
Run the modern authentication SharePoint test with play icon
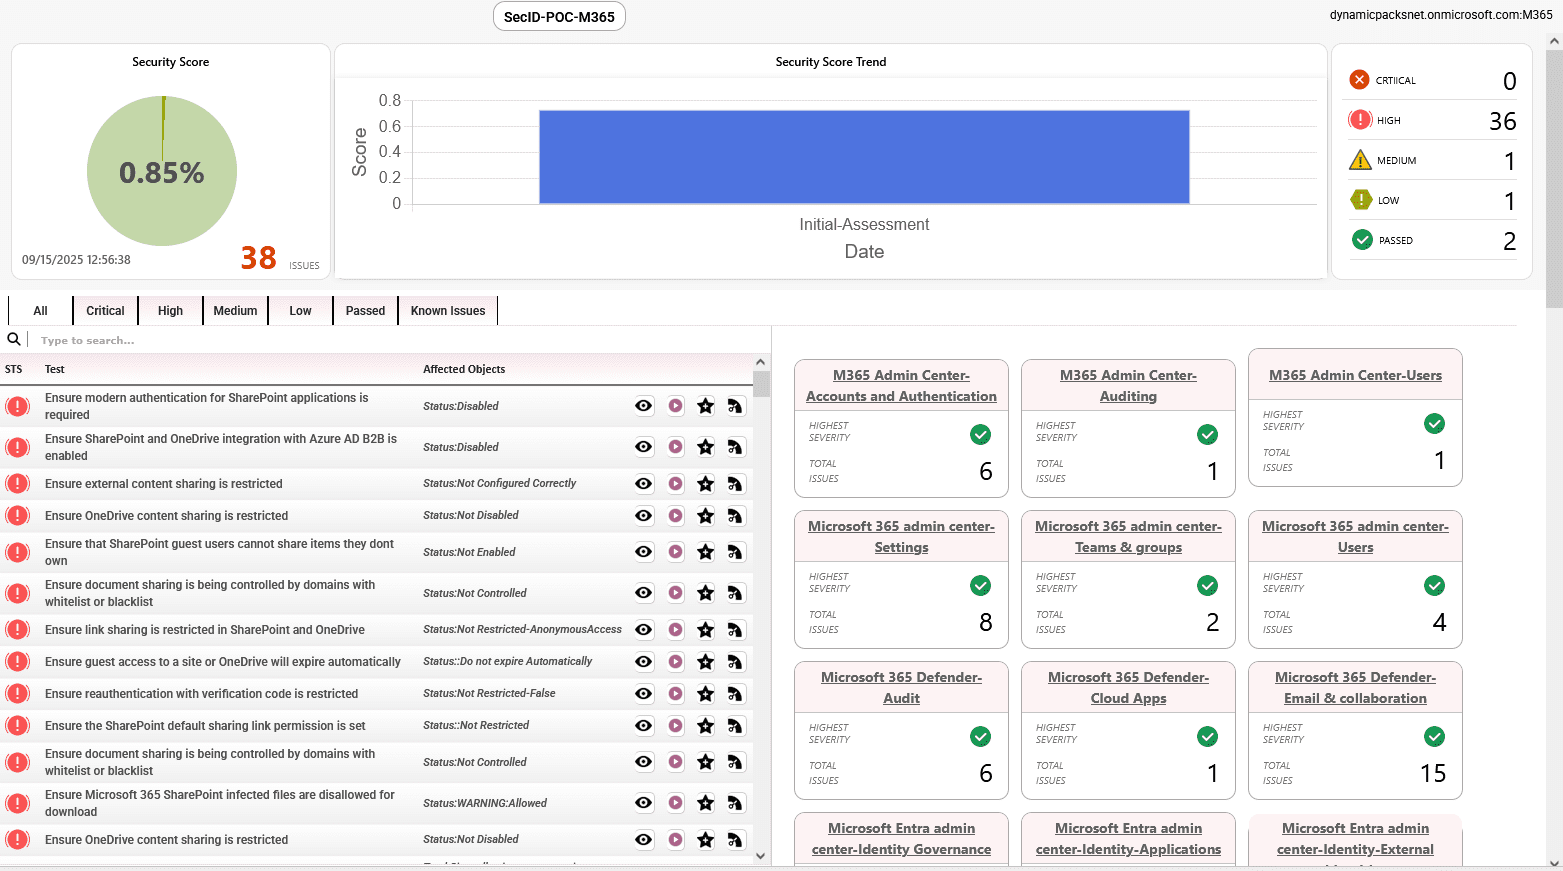(x=676, y=406)
